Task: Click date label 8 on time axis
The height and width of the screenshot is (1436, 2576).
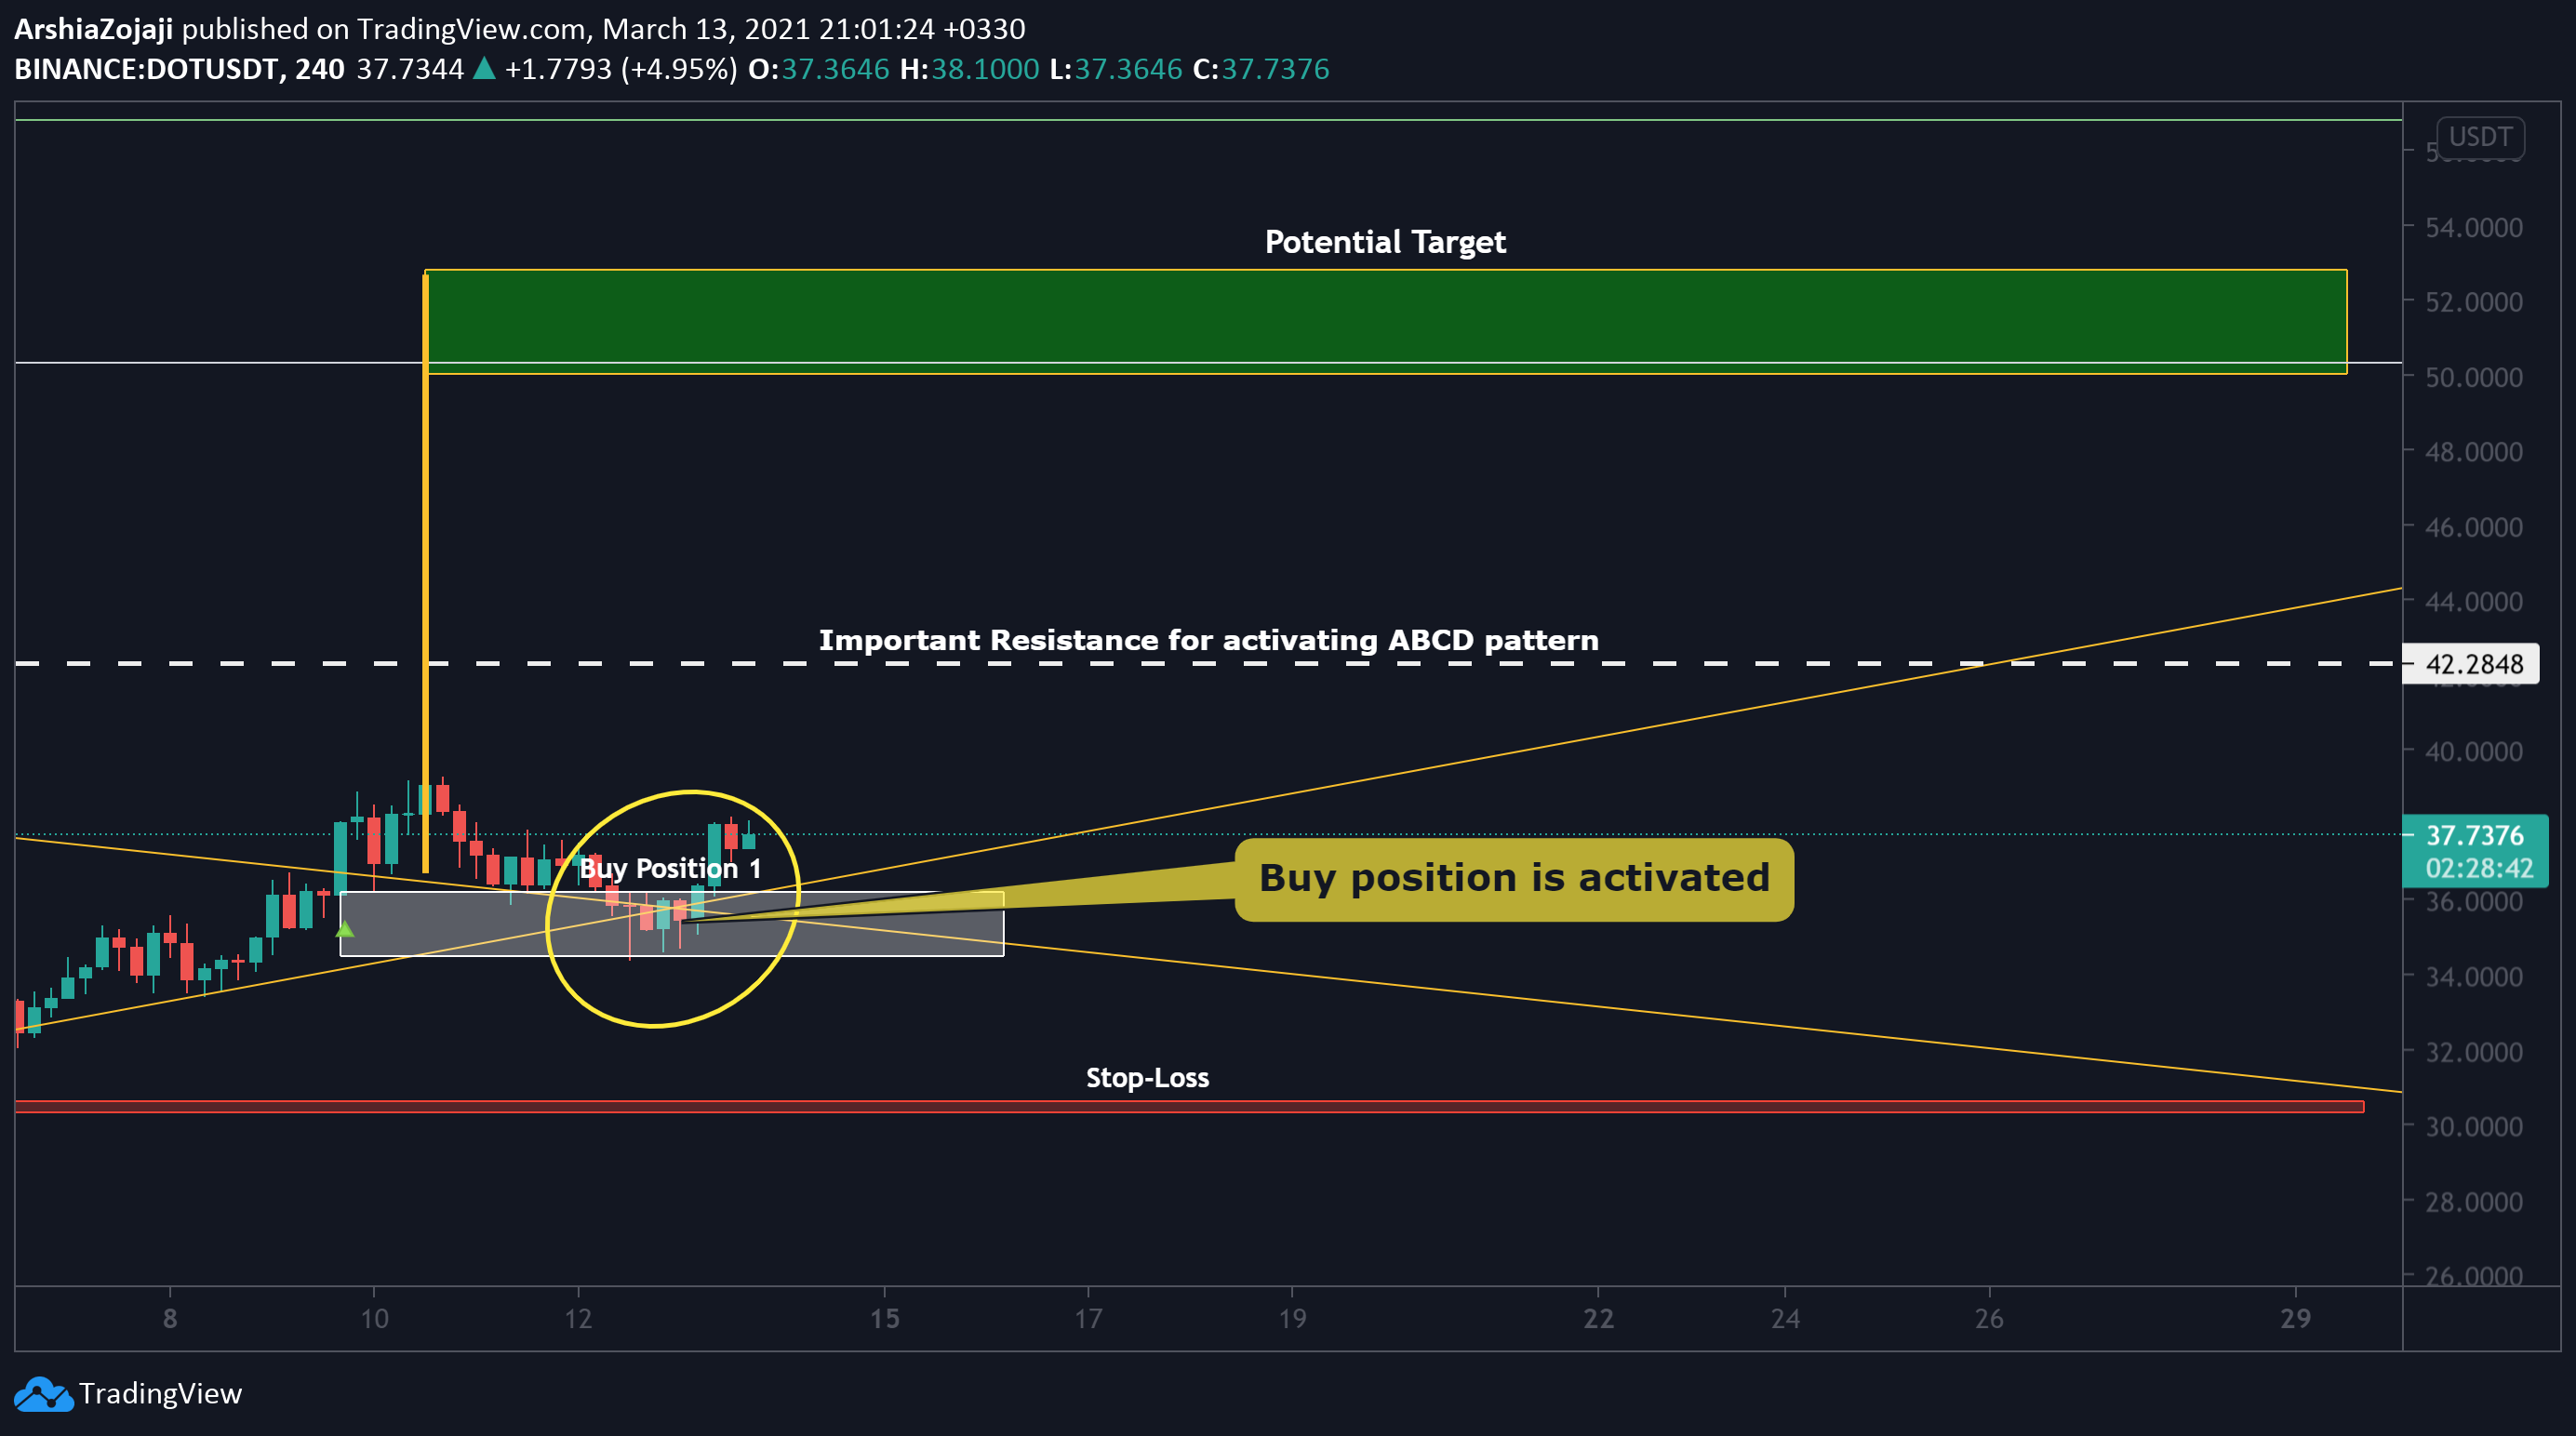Action: tap(170, 1319)
